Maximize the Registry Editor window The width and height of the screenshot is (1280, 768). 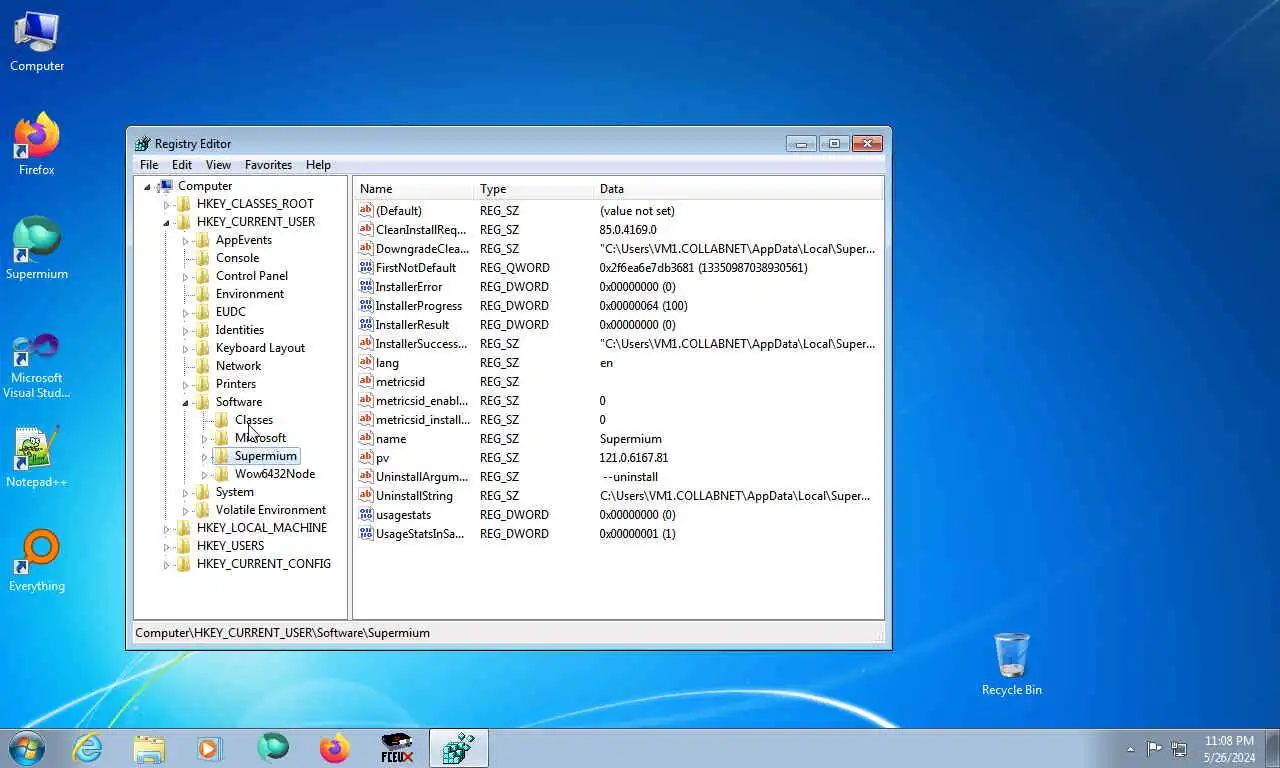(x=834, y=144)
